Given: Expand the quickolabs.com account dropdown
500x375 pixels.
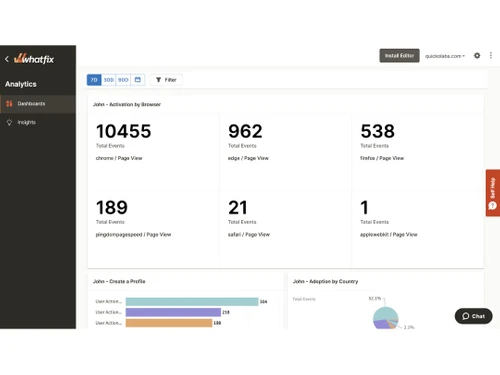Looking at the screenshot, I should coord(445,56).
